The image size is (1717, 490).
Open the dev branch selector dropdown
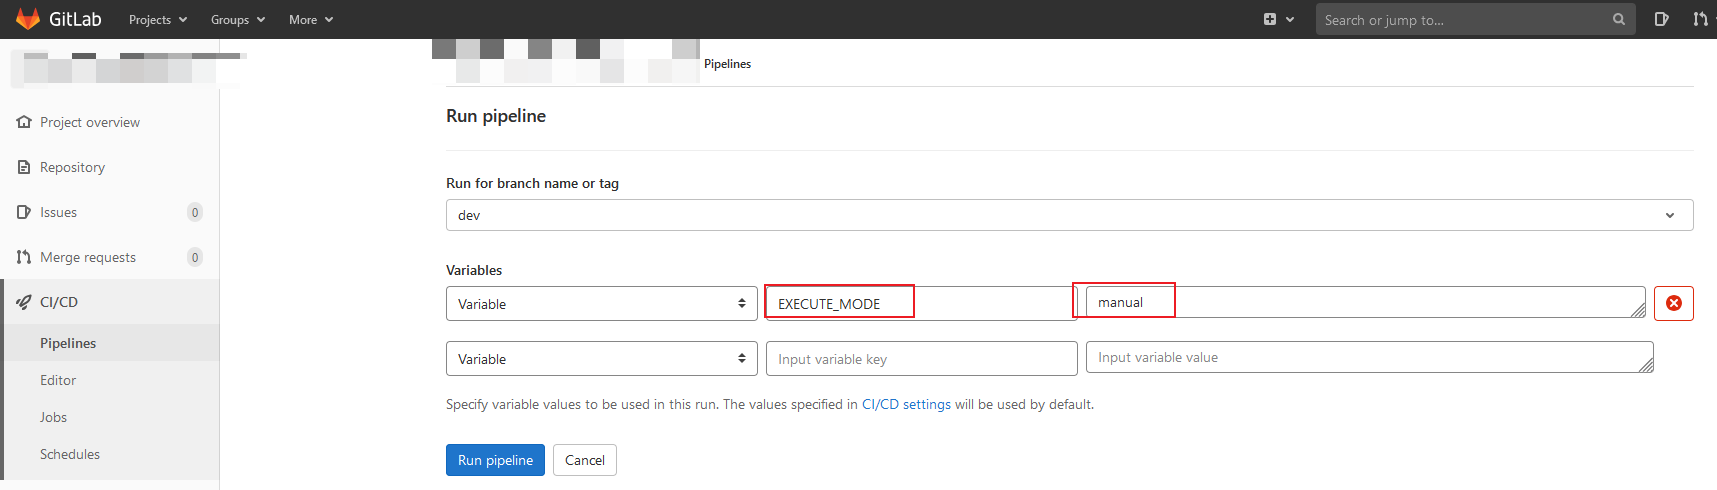[x=1068, y=215]
